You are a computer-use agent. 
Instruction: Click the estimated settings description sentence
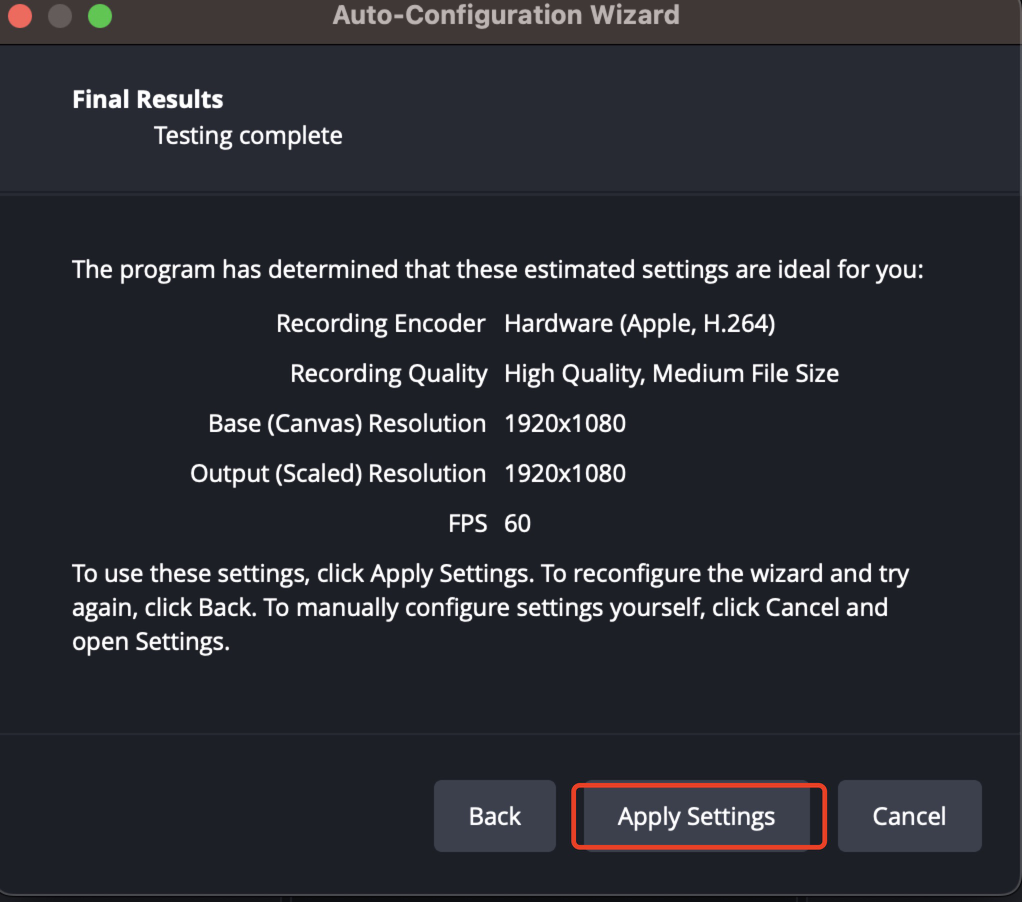coord(497,270)
